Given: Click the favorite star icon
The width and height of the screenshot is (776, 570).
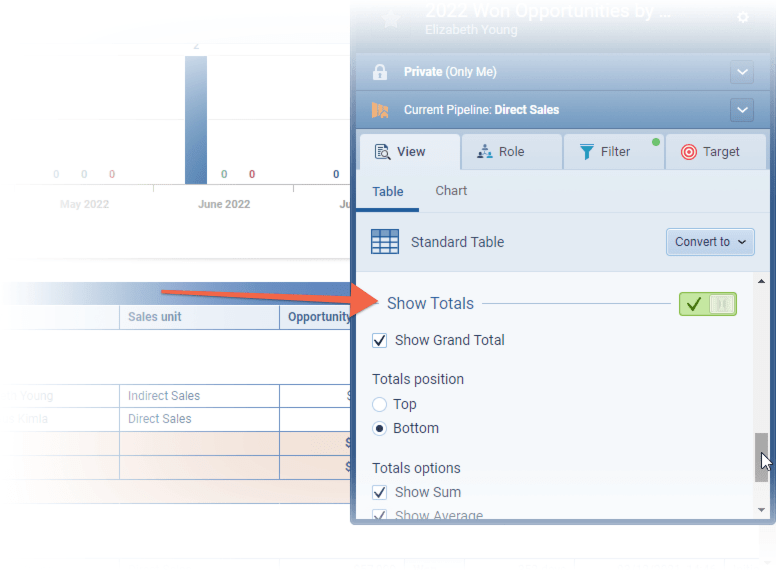Looking at the screenshot, I should pyautogui.click(x=391, y=19).
